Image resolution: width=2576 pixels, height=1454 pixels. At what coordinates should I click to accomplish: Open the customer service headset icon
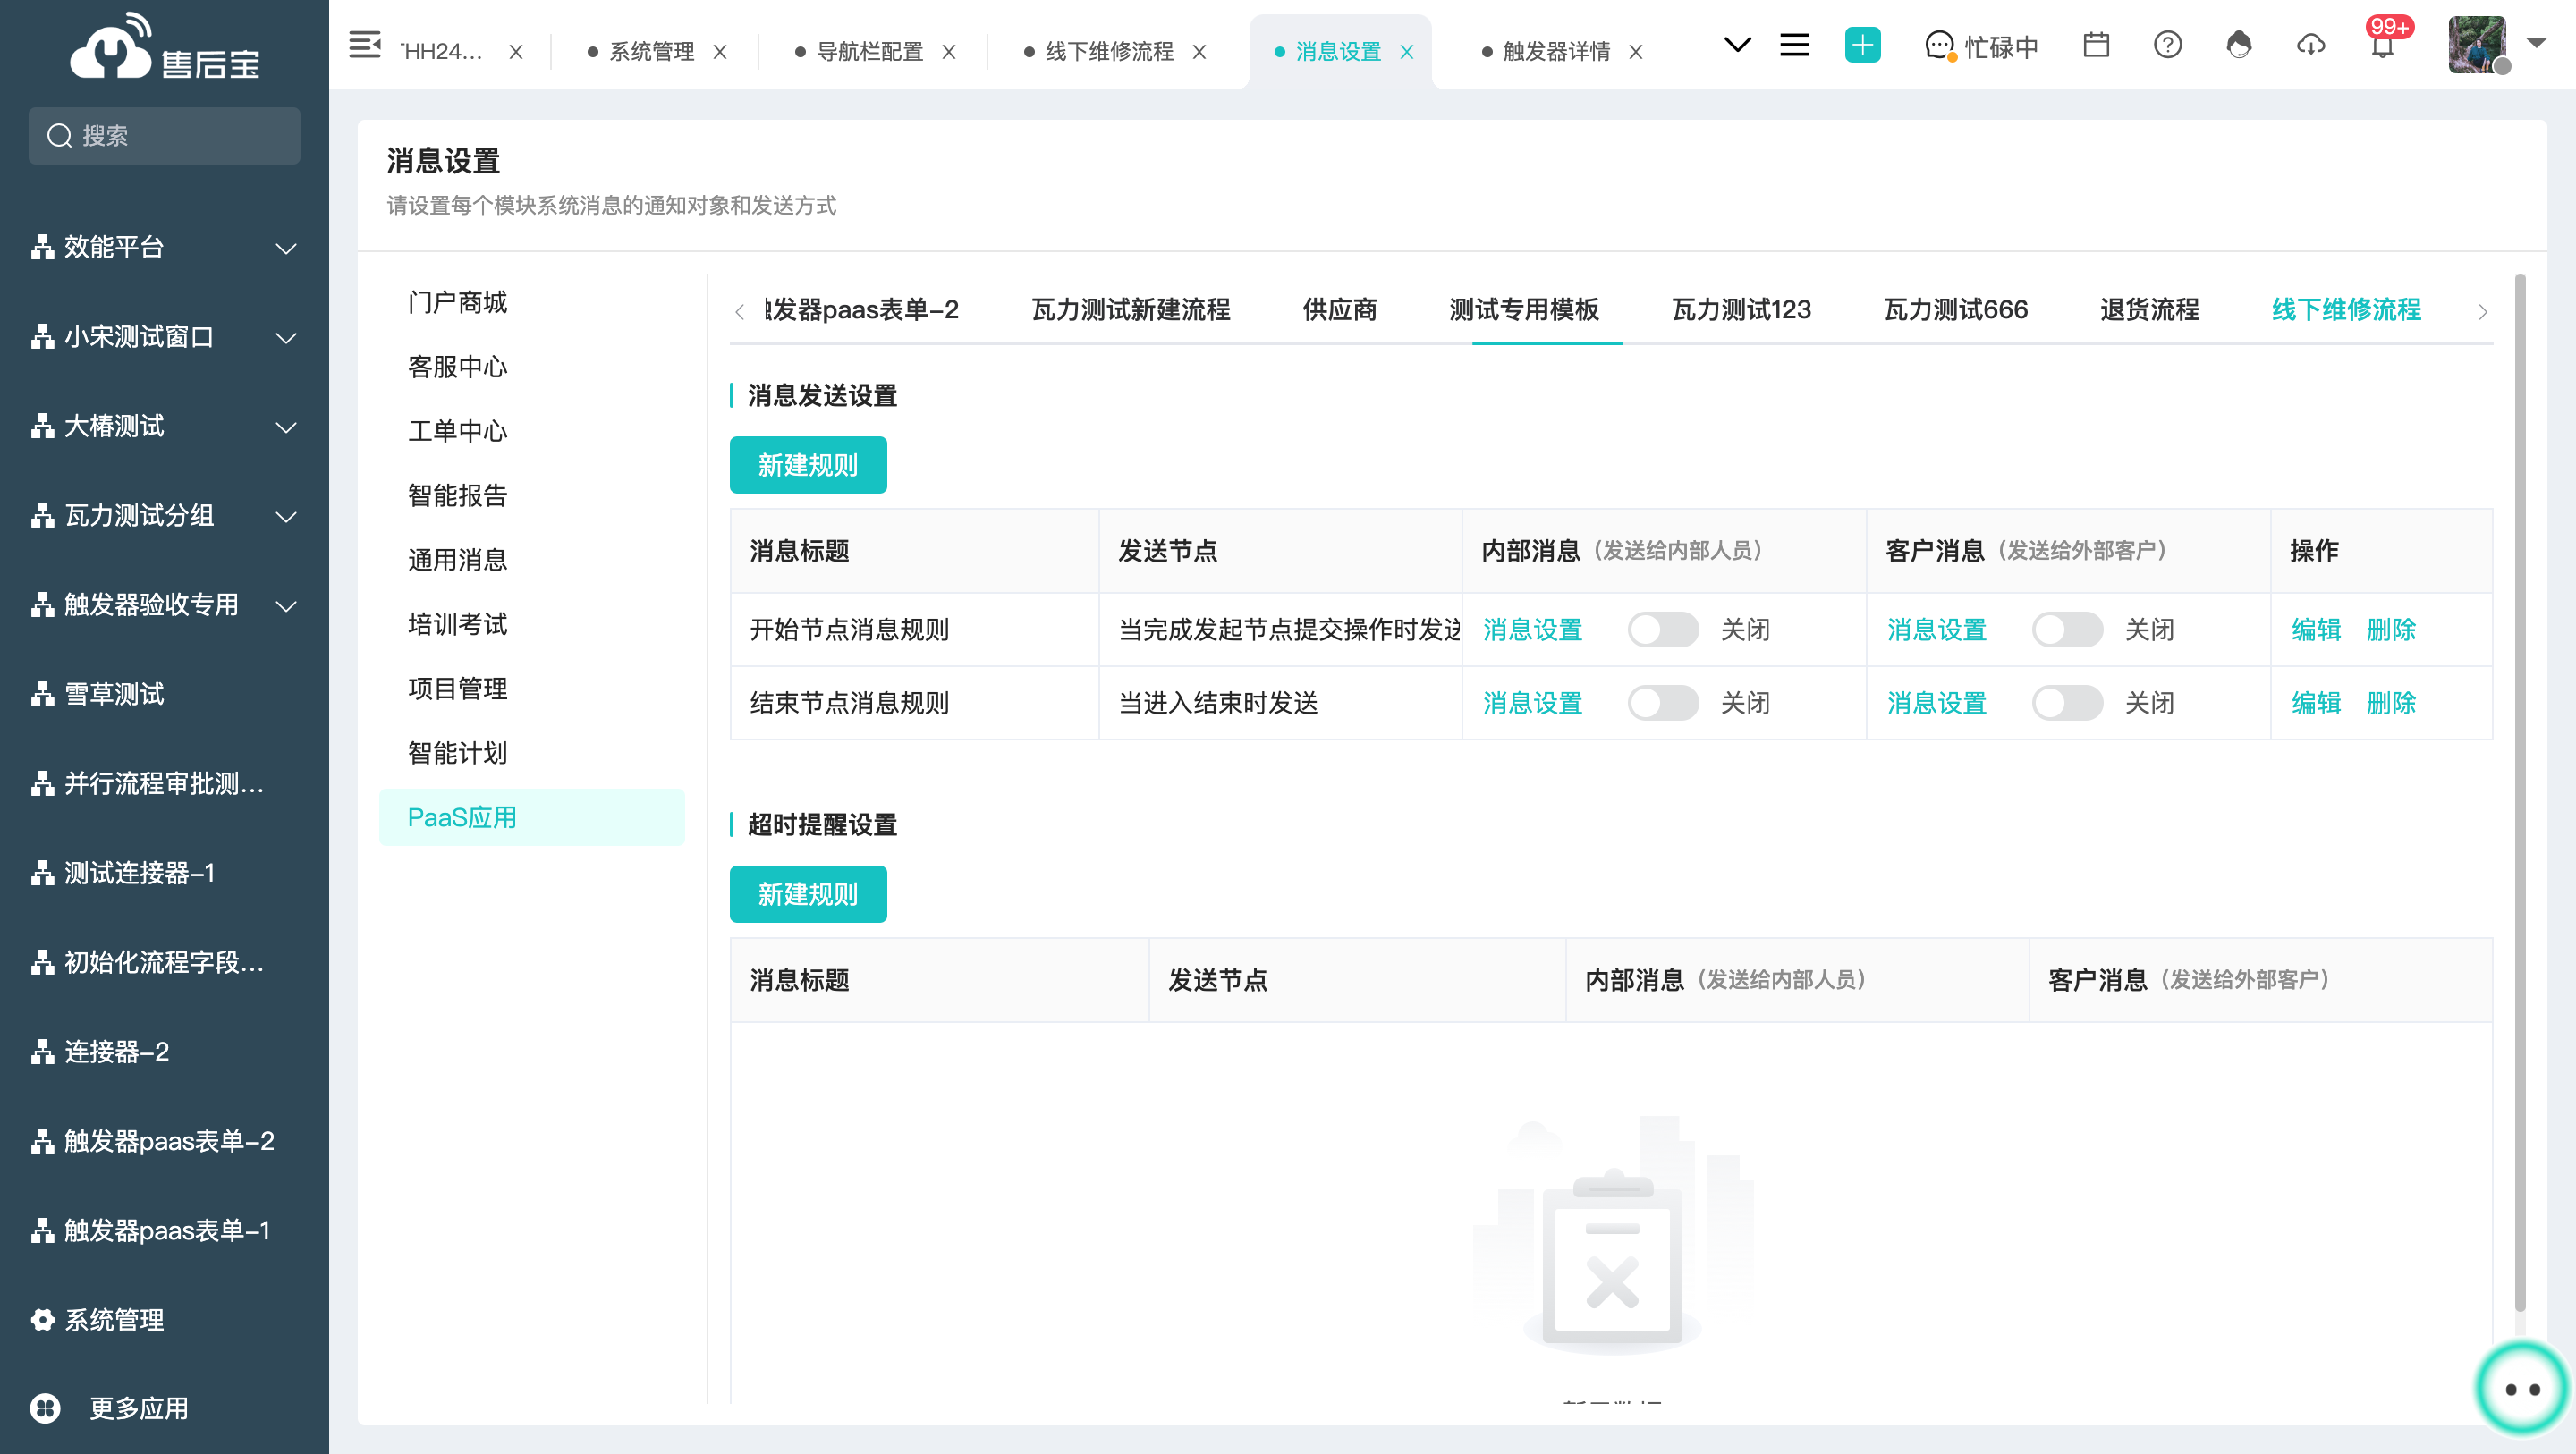(2239, 45)
